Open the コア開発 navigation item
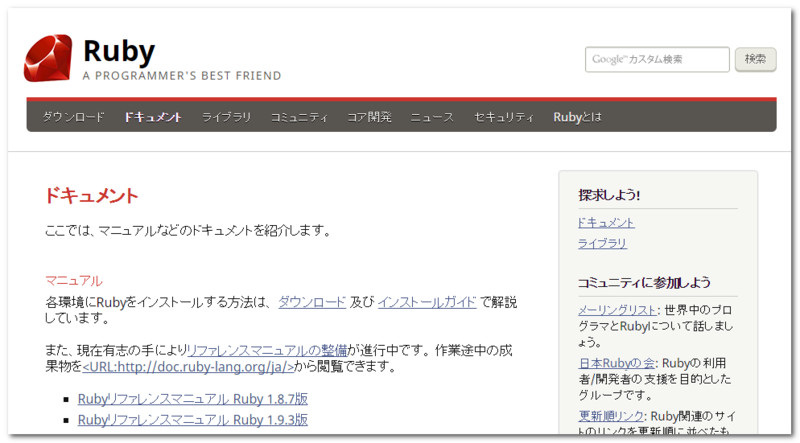The width and height of the screenshot is (800, 443). pos(369,117)
